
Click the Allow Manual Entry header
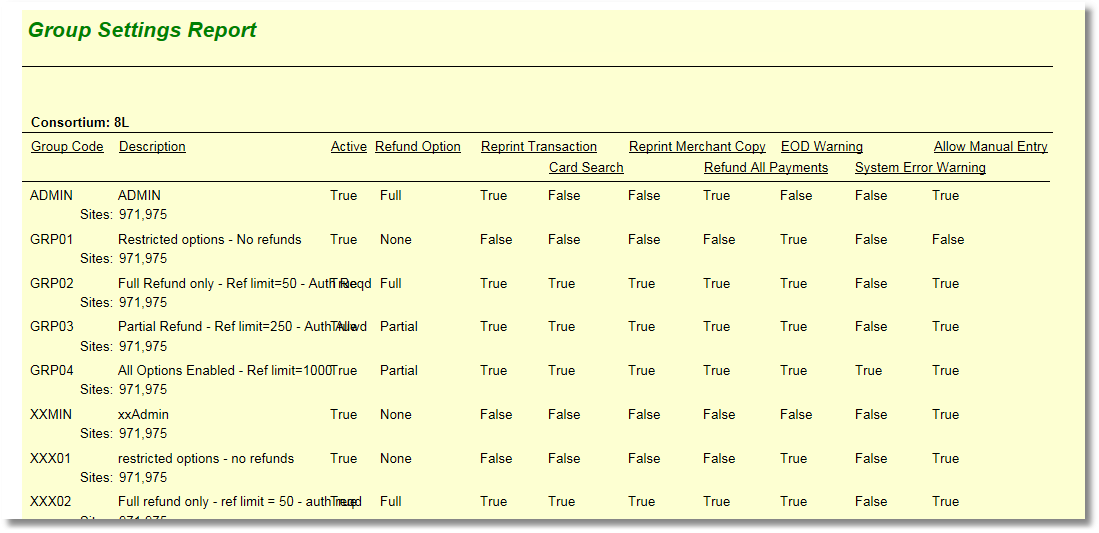[x=990, y=147]
